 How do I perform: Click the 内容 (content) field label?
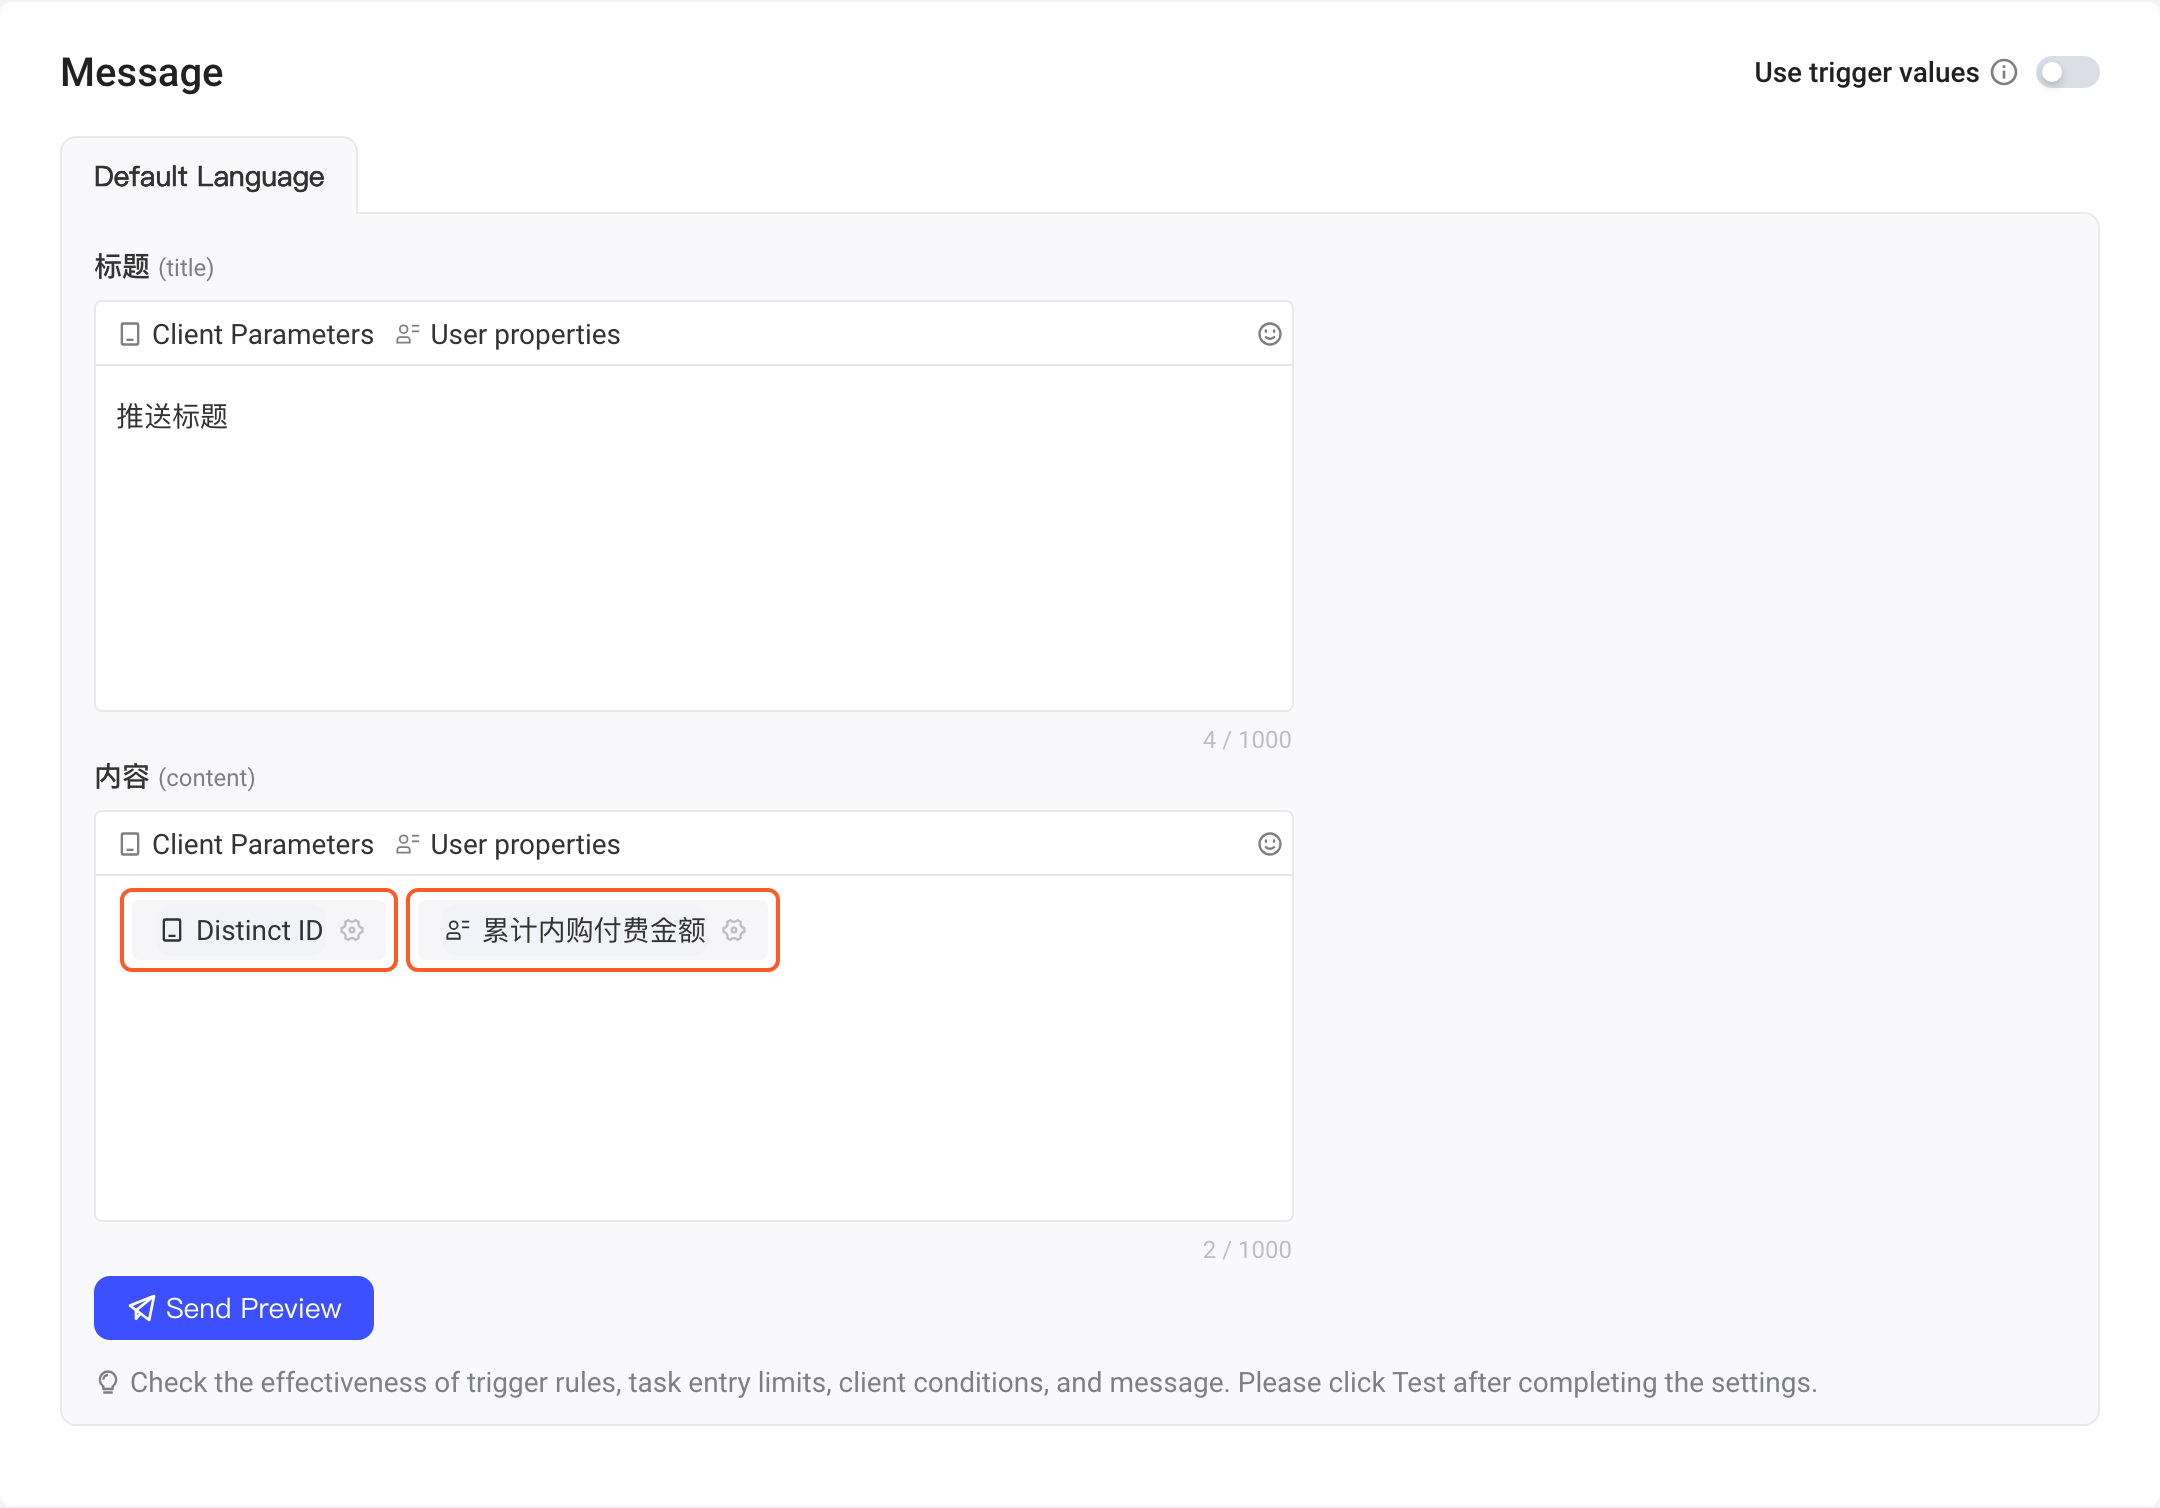pos(174,777)
